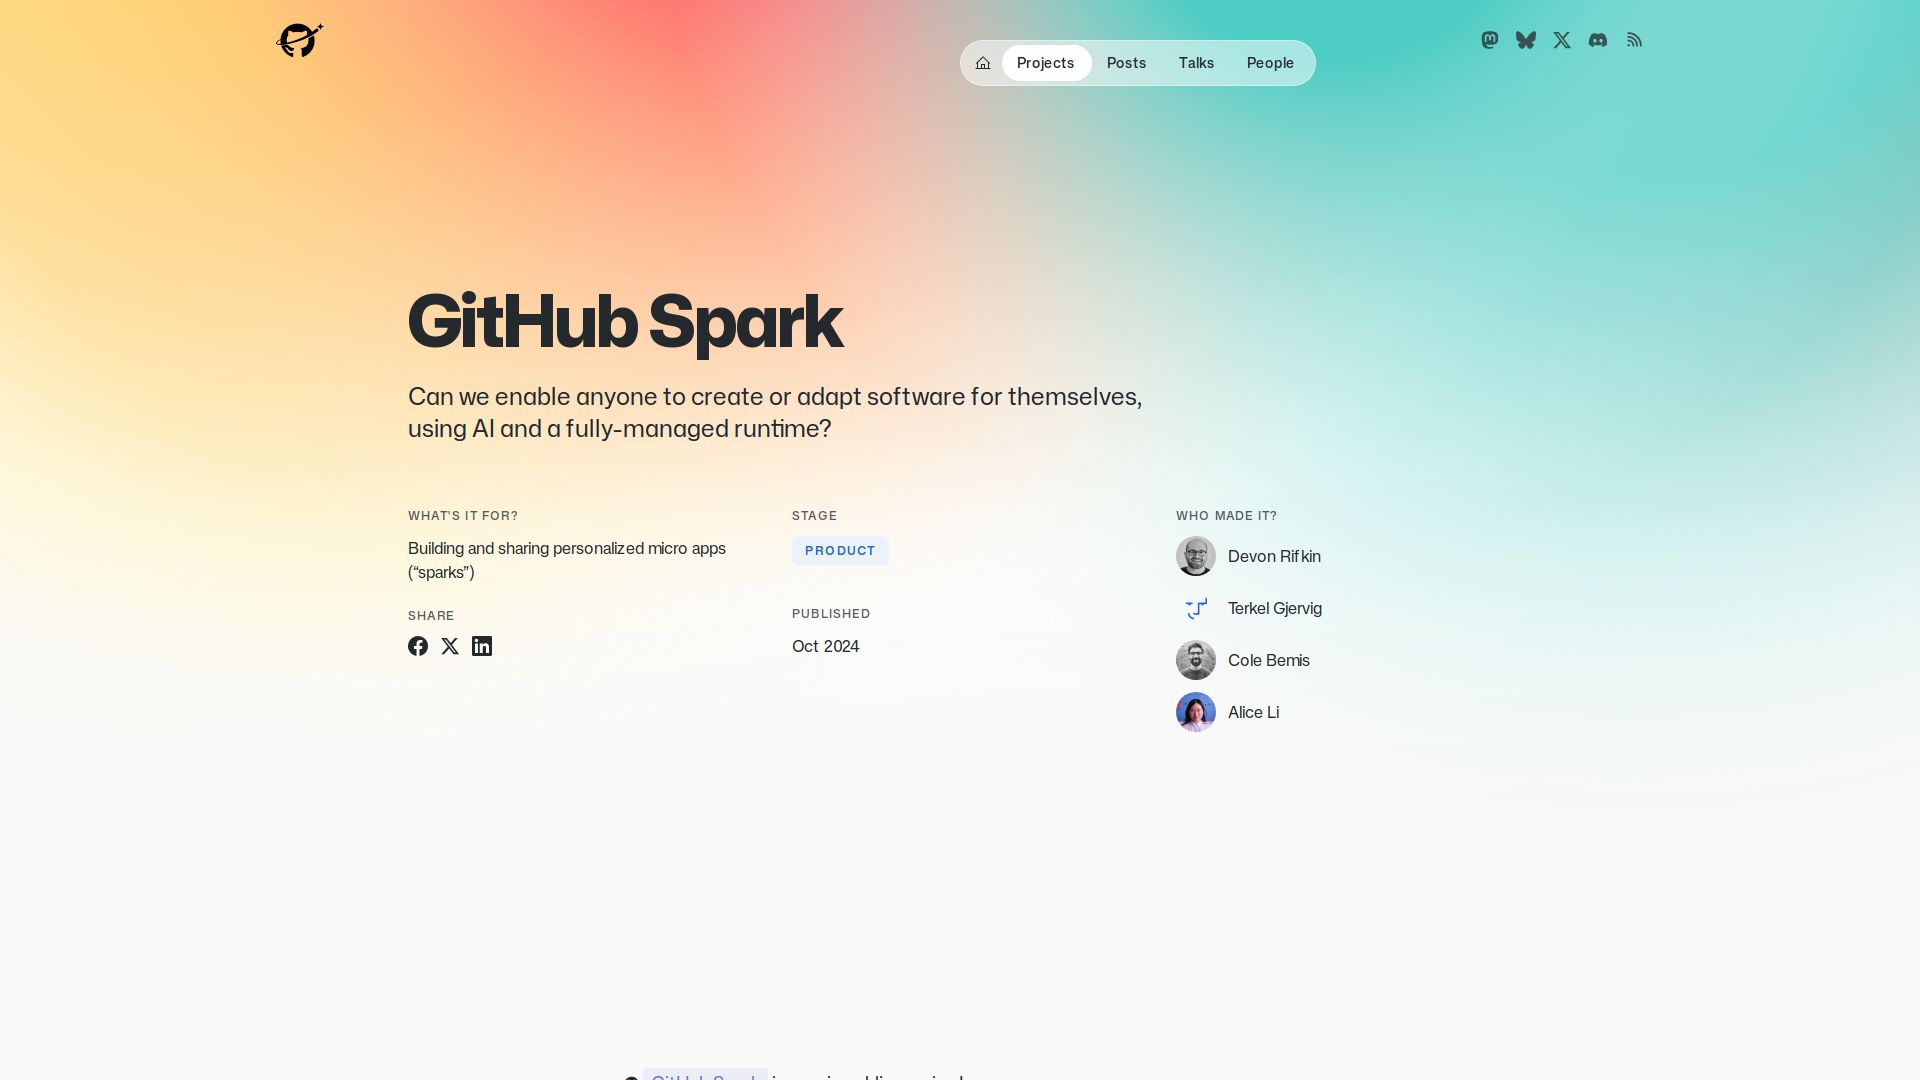The image size is (1920, 1080).
Task: Click Alice Li's avatar photo
Action: pyautogui.click(x=1196, y=712)
